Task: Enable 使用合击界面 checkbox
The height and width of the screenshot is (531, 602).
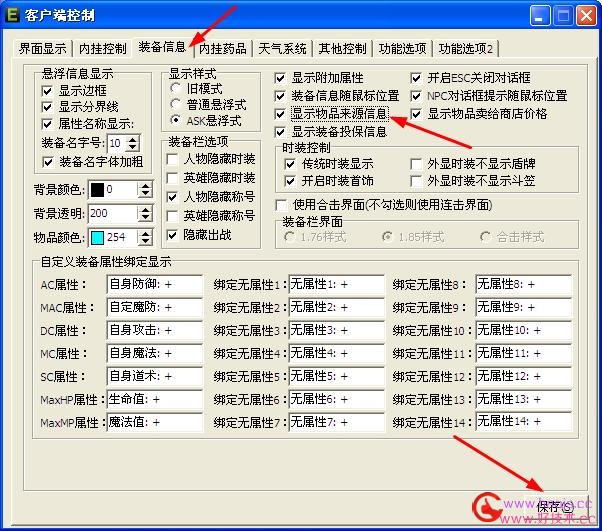Action: (281, 205)
